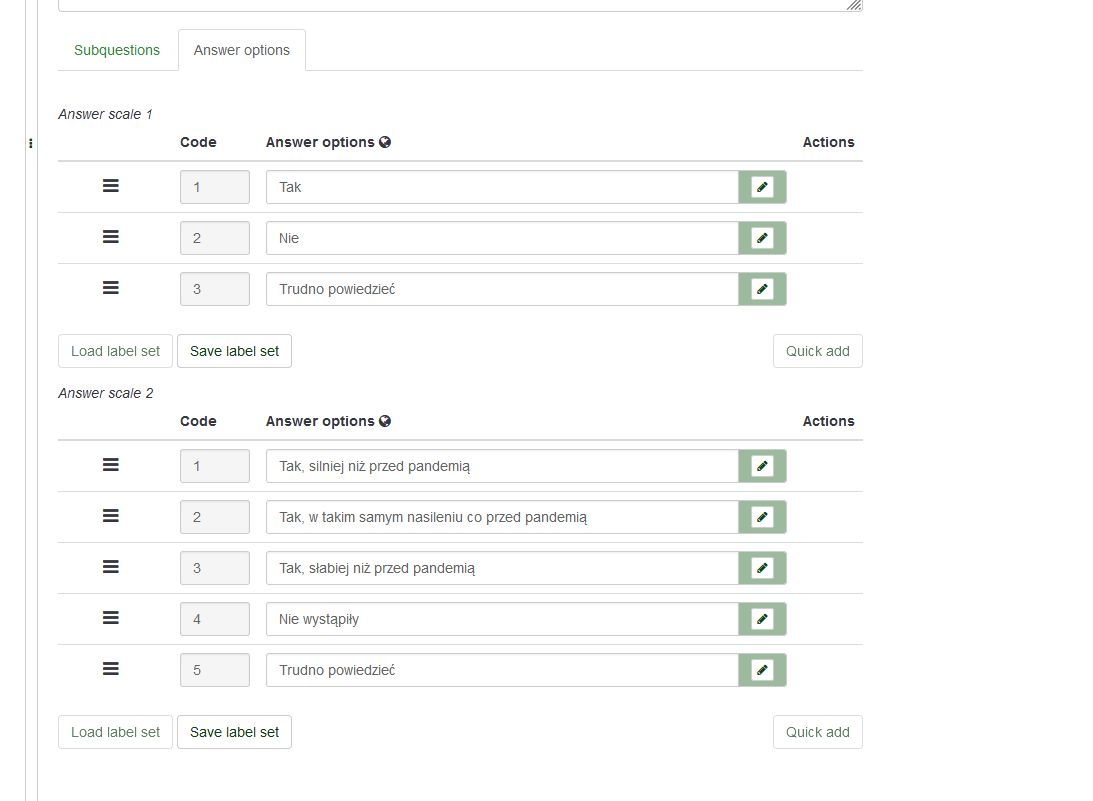Click Save label set for Answer scale 2
Image resolution: width=1093 pixels, height=801 pixels.
pyautogui.click(x=234, y=732)
